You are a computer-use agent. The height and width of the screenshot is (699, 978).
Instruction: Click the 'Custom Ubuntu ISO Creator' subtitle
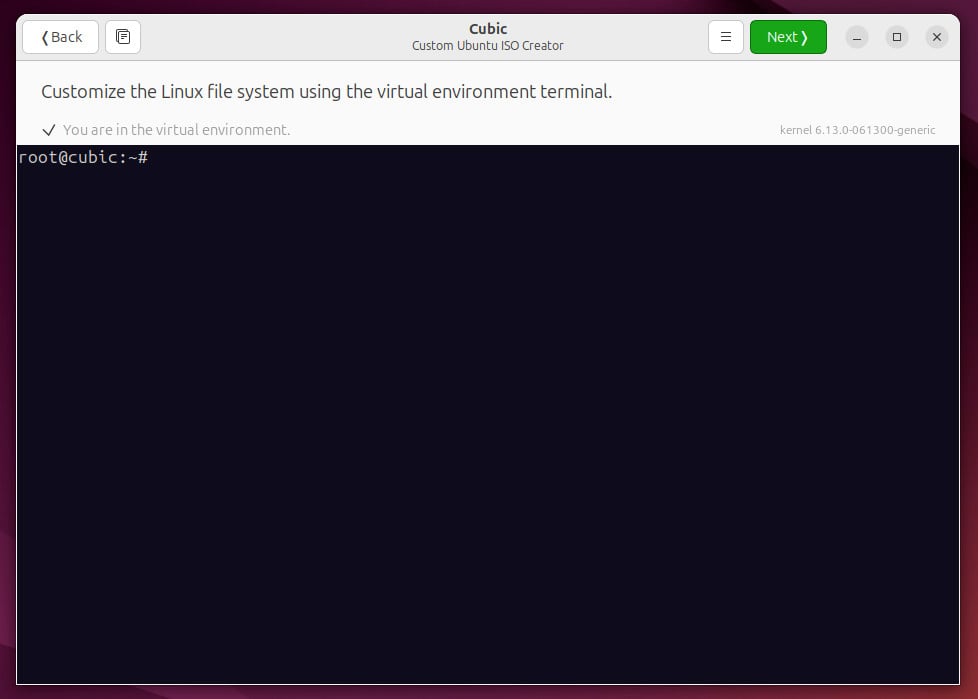click(488, 46)
